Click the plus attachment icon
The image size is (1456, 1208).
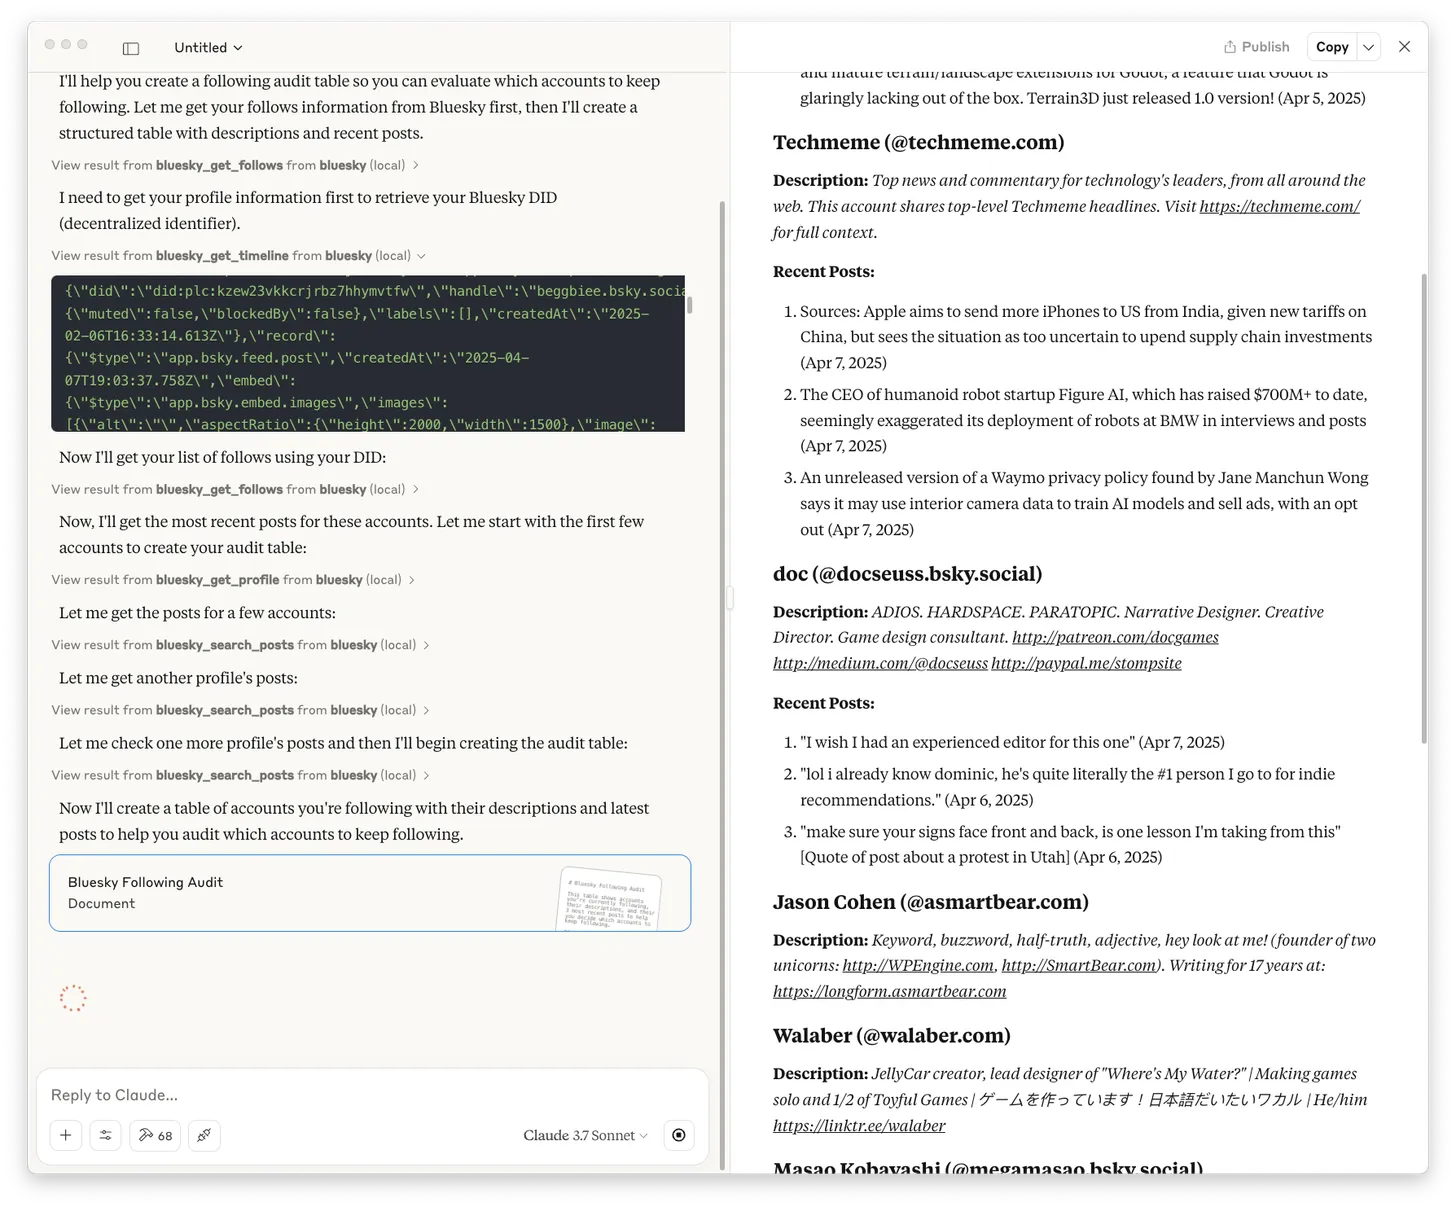[x=66, y=1135]
